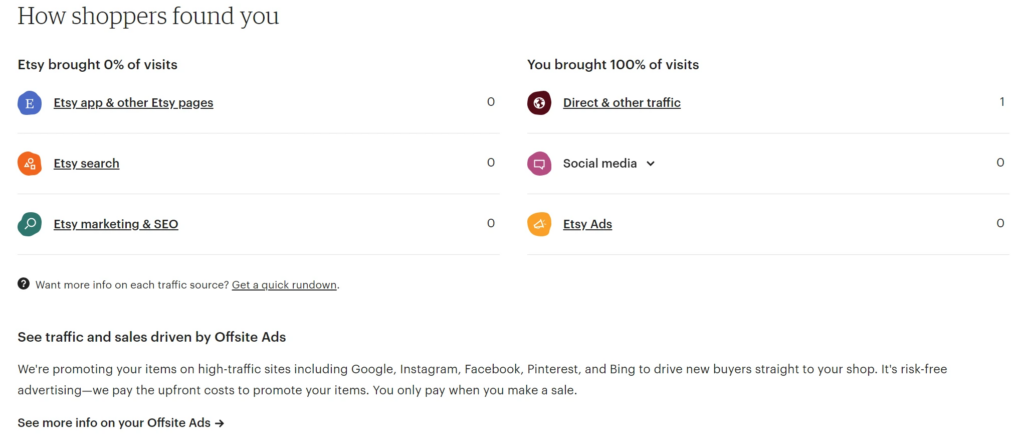Click "You brought 100% of visits" heading
Image resolution: width=1024 pixels, height=438 pixels.
[x=613, y=65]
